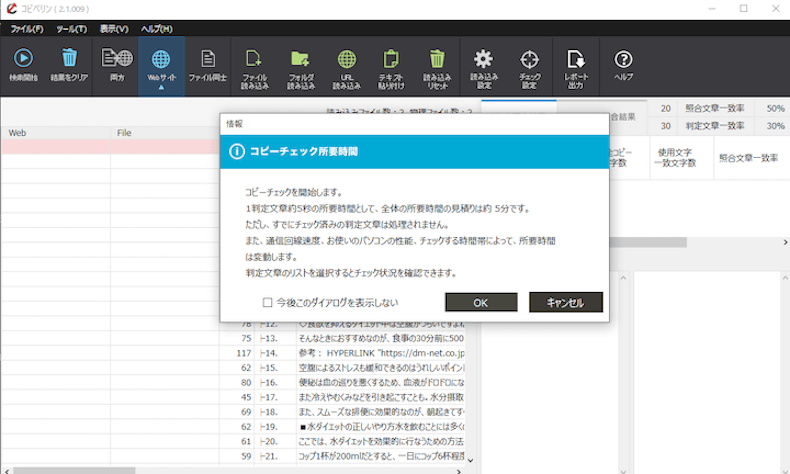Viewport: 790px width, 474px height.
Task: Click the コピーチェック所要時間 info icon
Action: coord(237,152)
